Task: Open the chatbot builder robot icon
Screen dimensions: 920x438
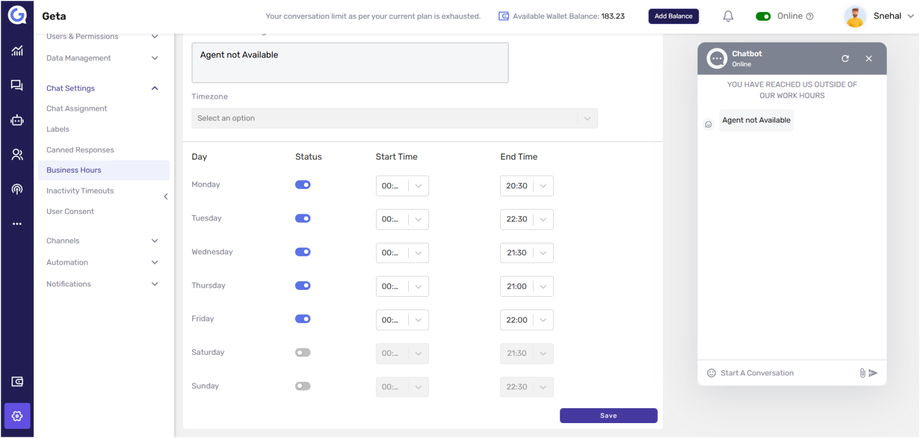Action: point(17,120)
